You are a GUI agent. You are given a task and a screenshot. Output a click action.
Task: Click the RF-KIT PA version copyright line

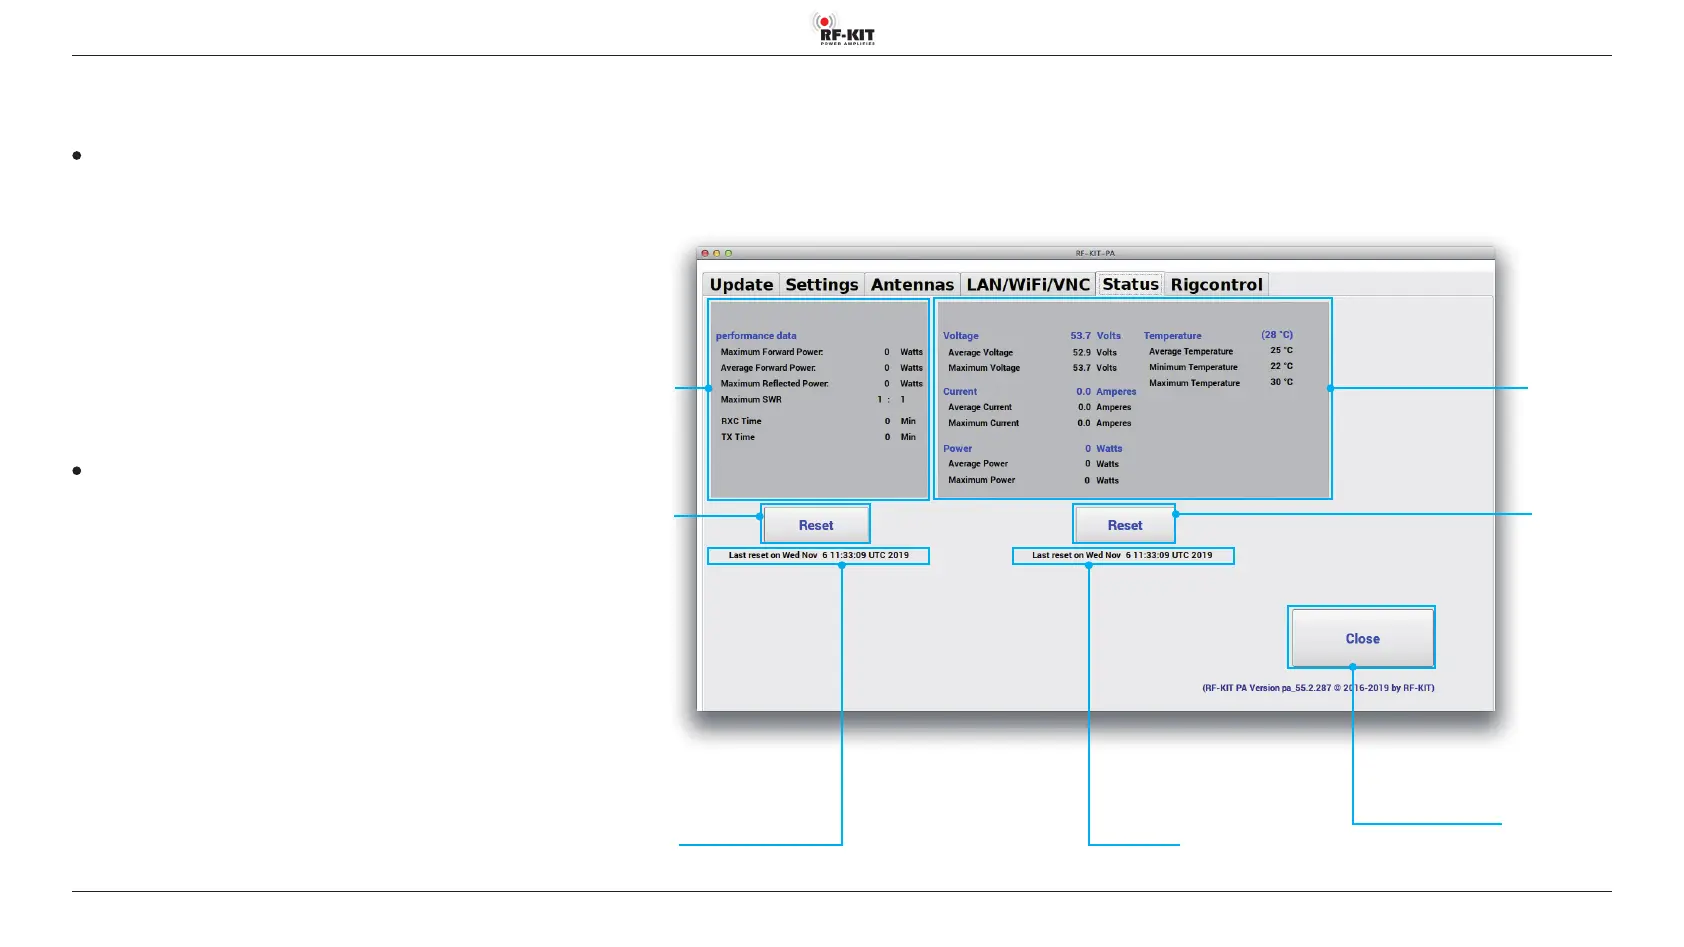1318,688
